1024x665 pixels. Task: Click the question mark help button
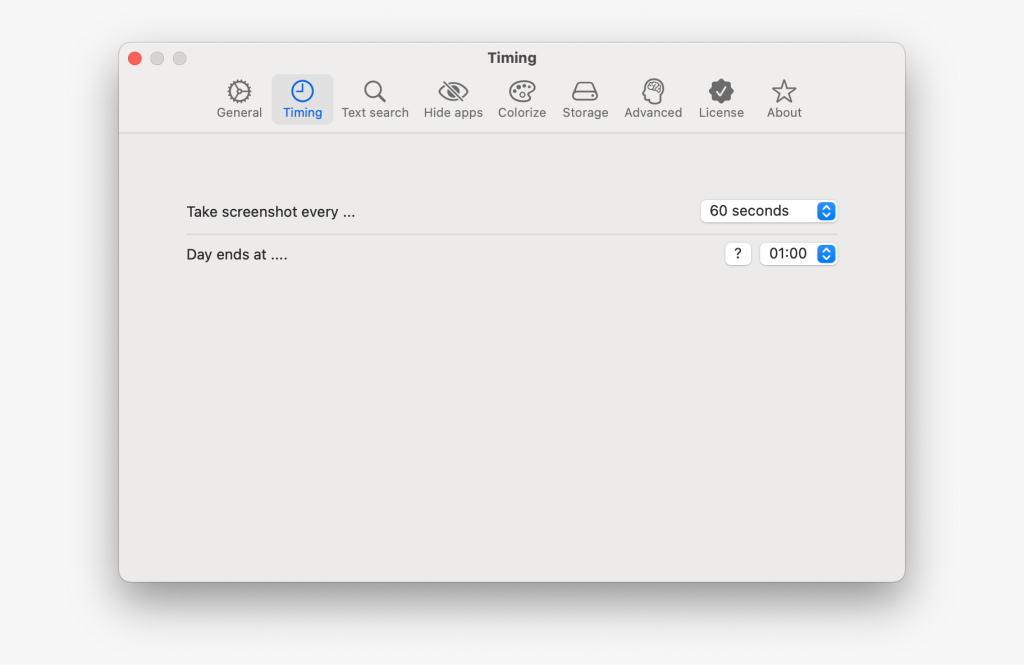(738, 253)
